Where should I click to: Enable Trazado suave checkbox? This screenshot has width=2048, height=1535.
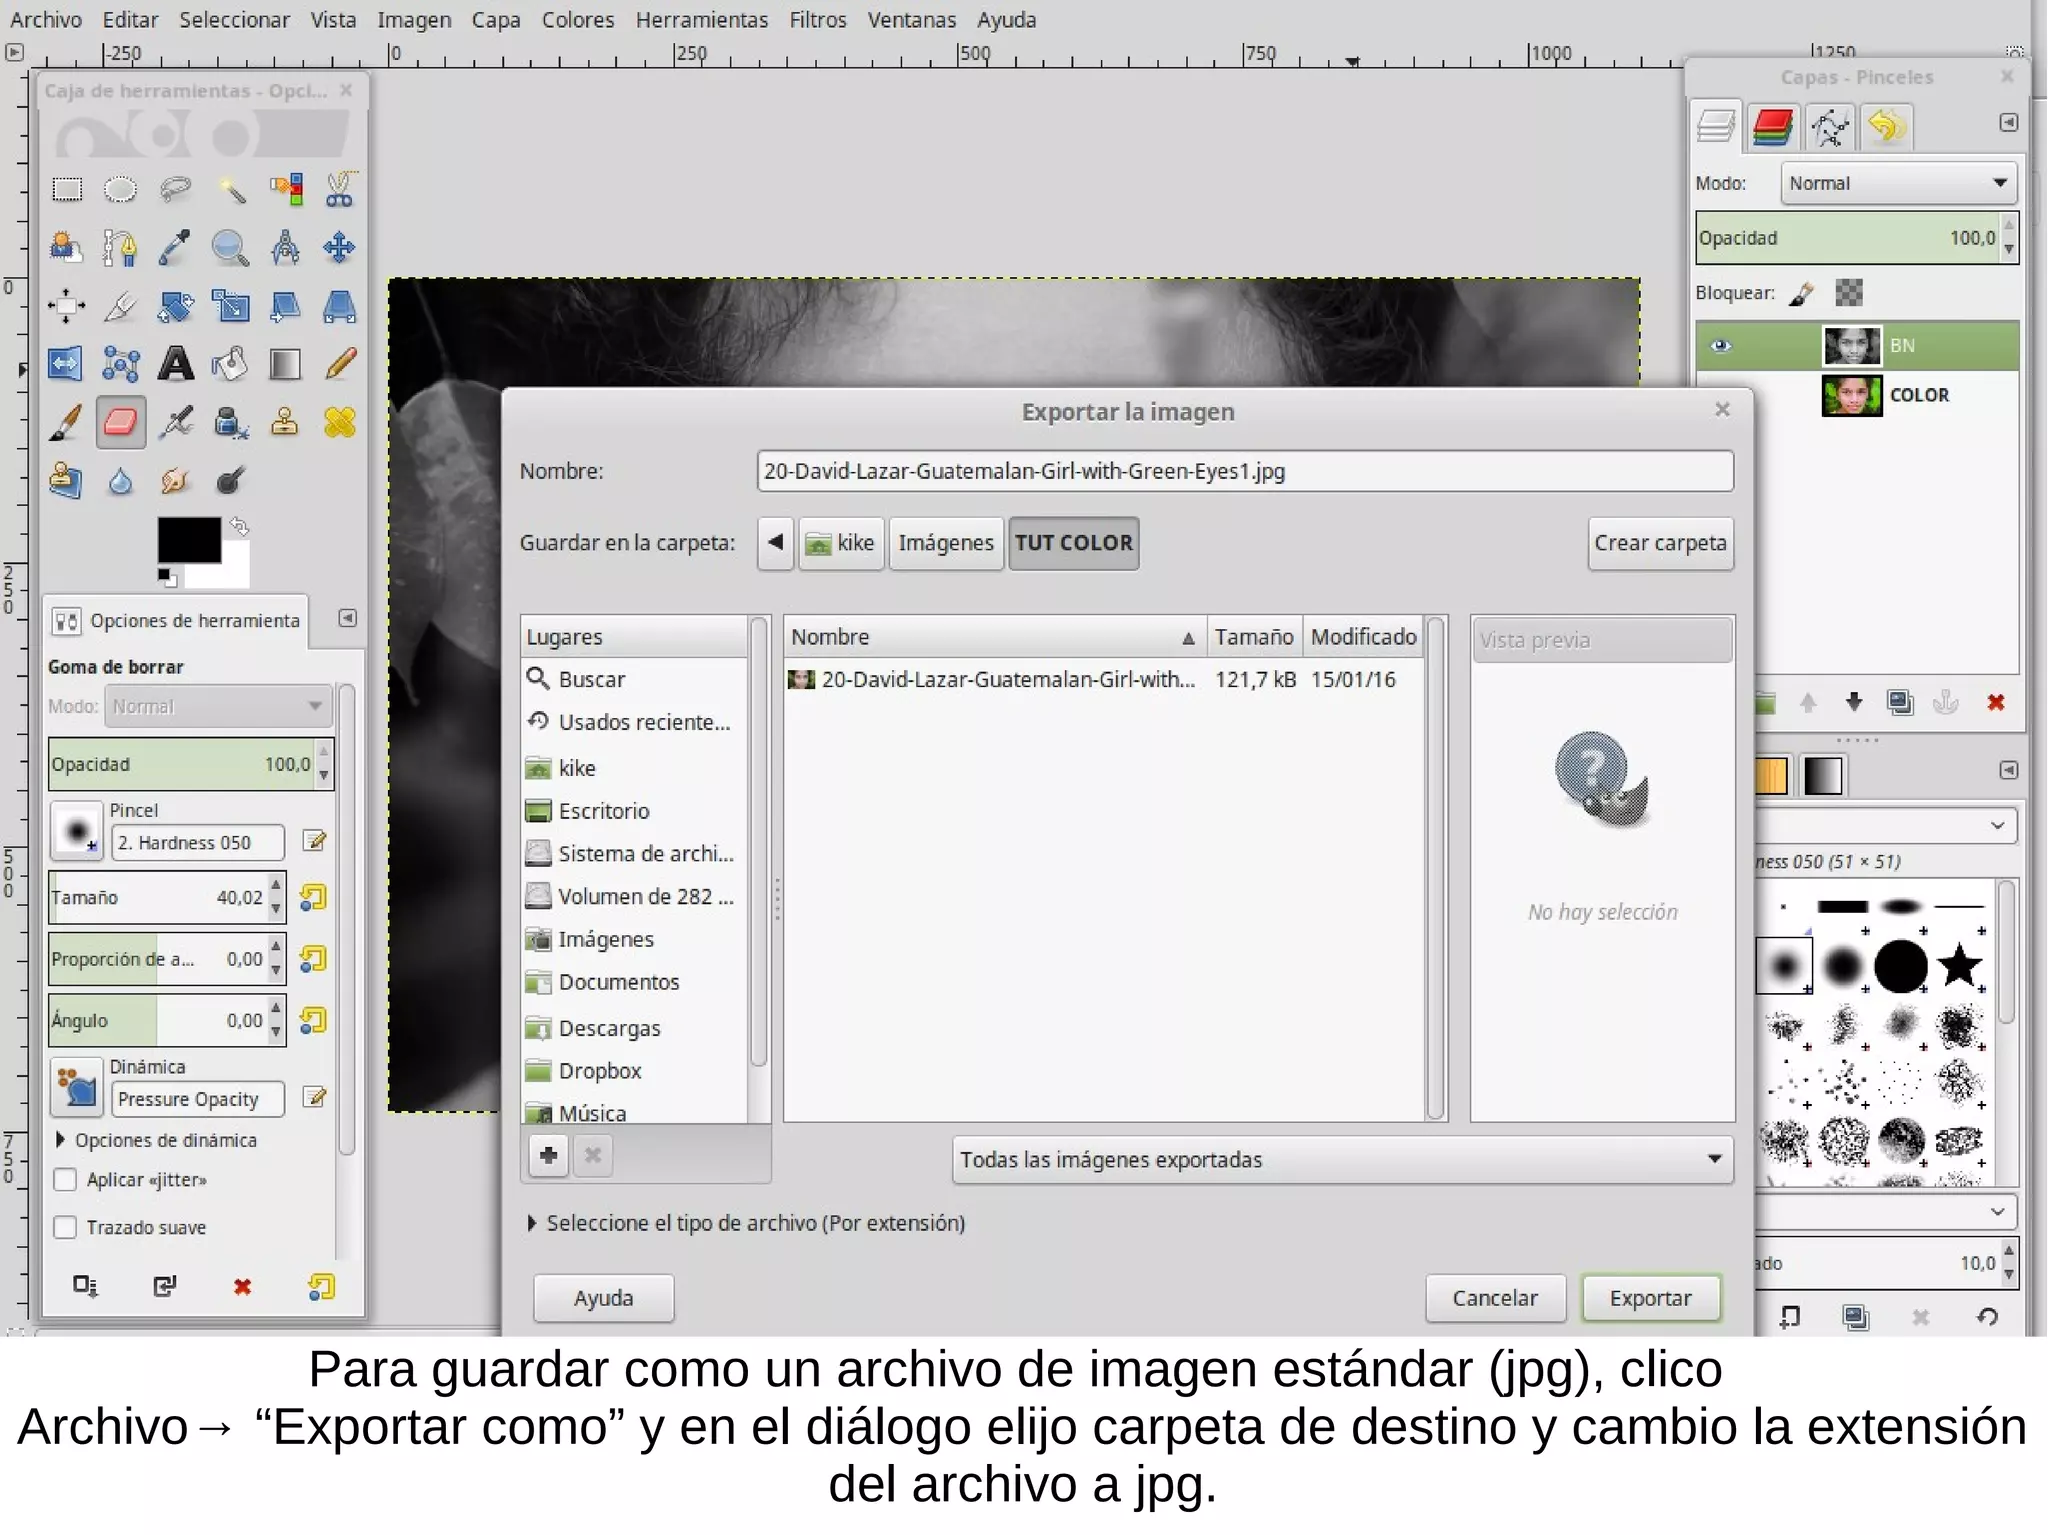pos(66,1227)
